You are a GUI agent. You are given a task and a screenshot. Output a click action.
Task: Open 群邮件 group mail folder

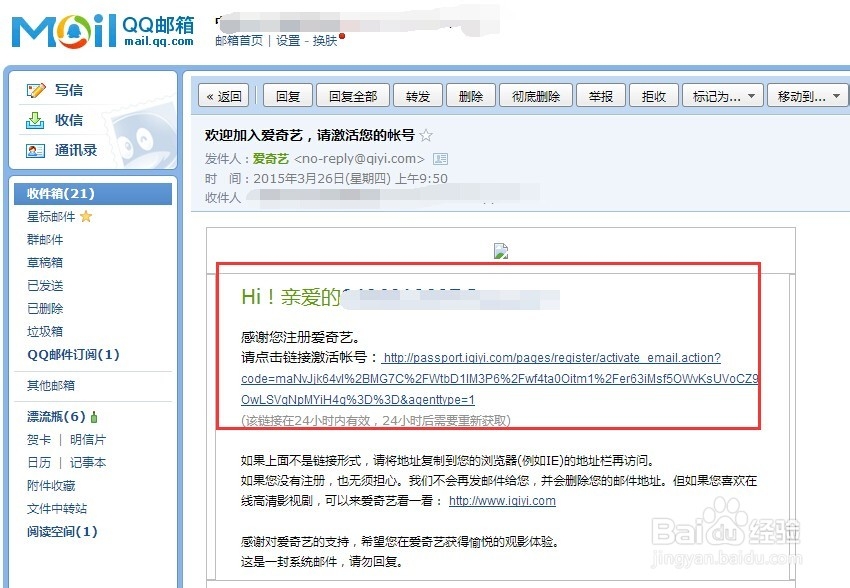tap(45, 240)
